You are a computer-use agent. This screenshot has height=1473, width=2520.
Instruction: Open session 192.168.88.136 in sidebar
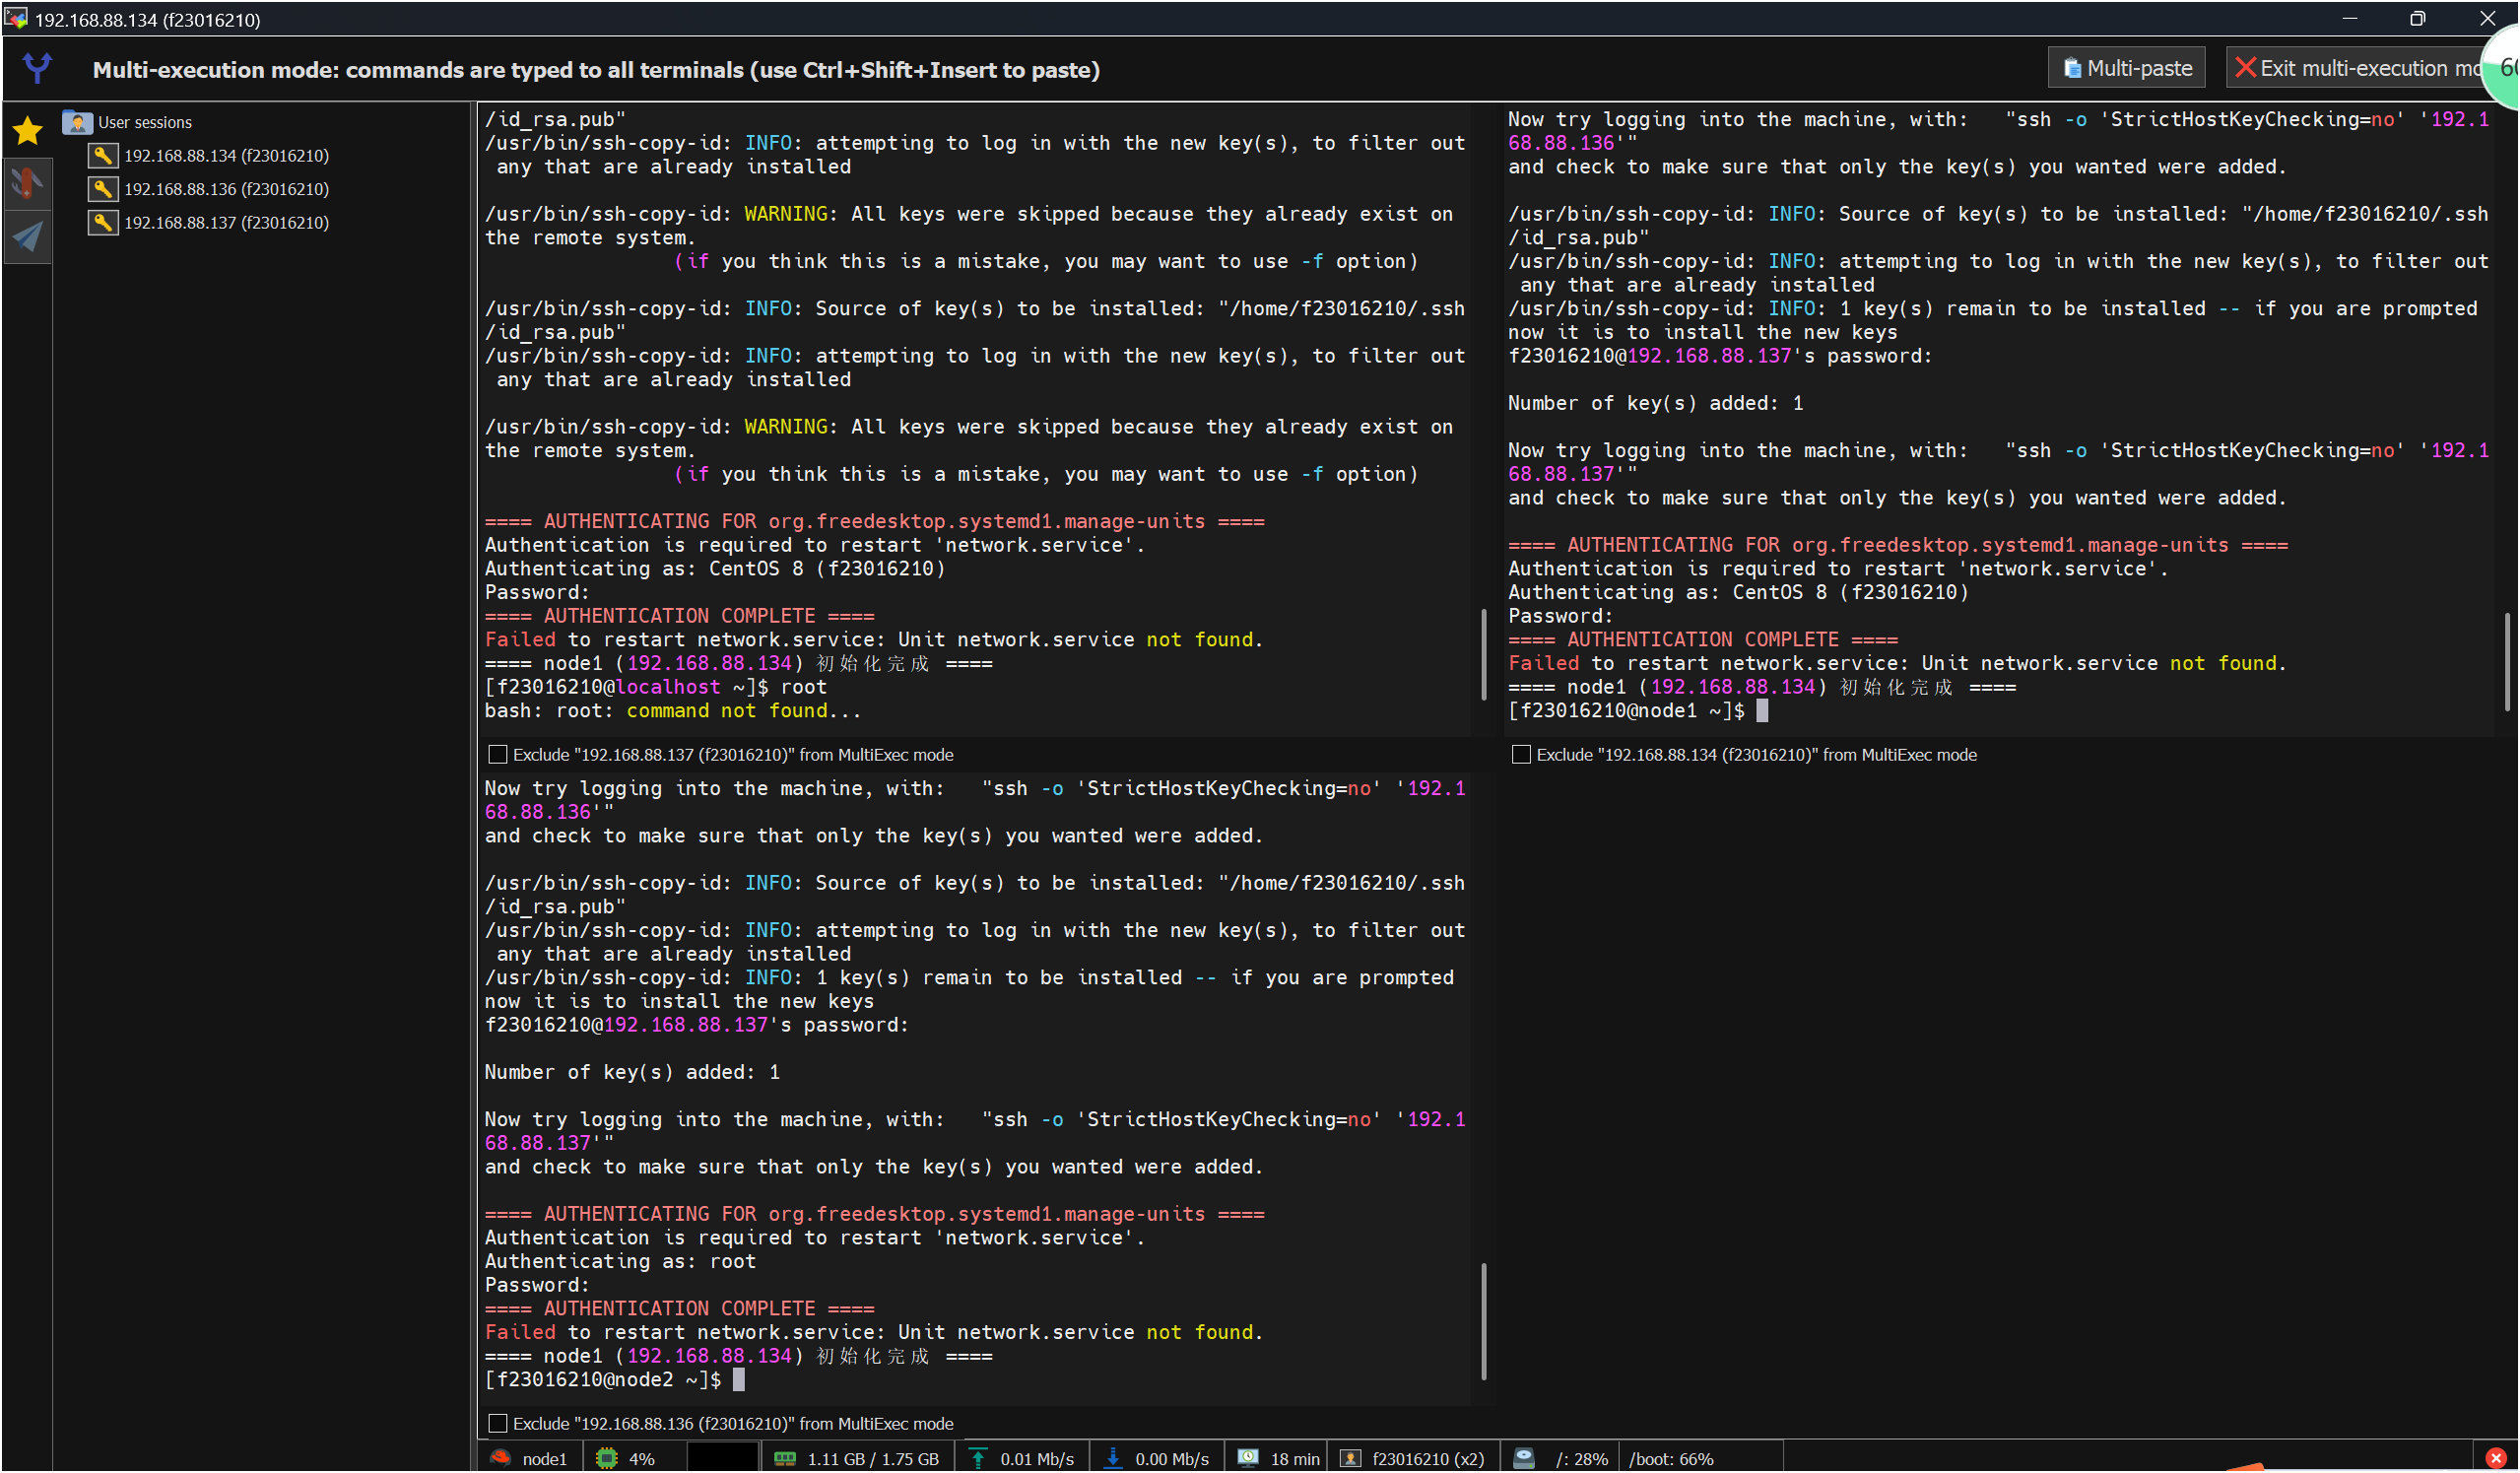[225, 189]
